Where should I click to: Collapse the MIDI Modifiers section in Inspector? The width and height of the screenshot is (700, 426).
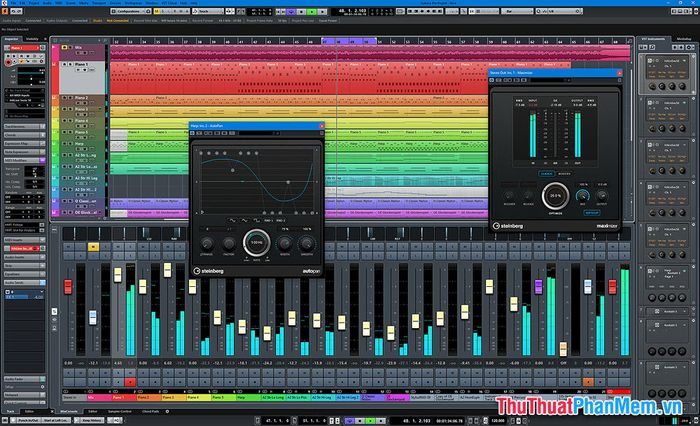pyautogui.click(x=25, y=160)
